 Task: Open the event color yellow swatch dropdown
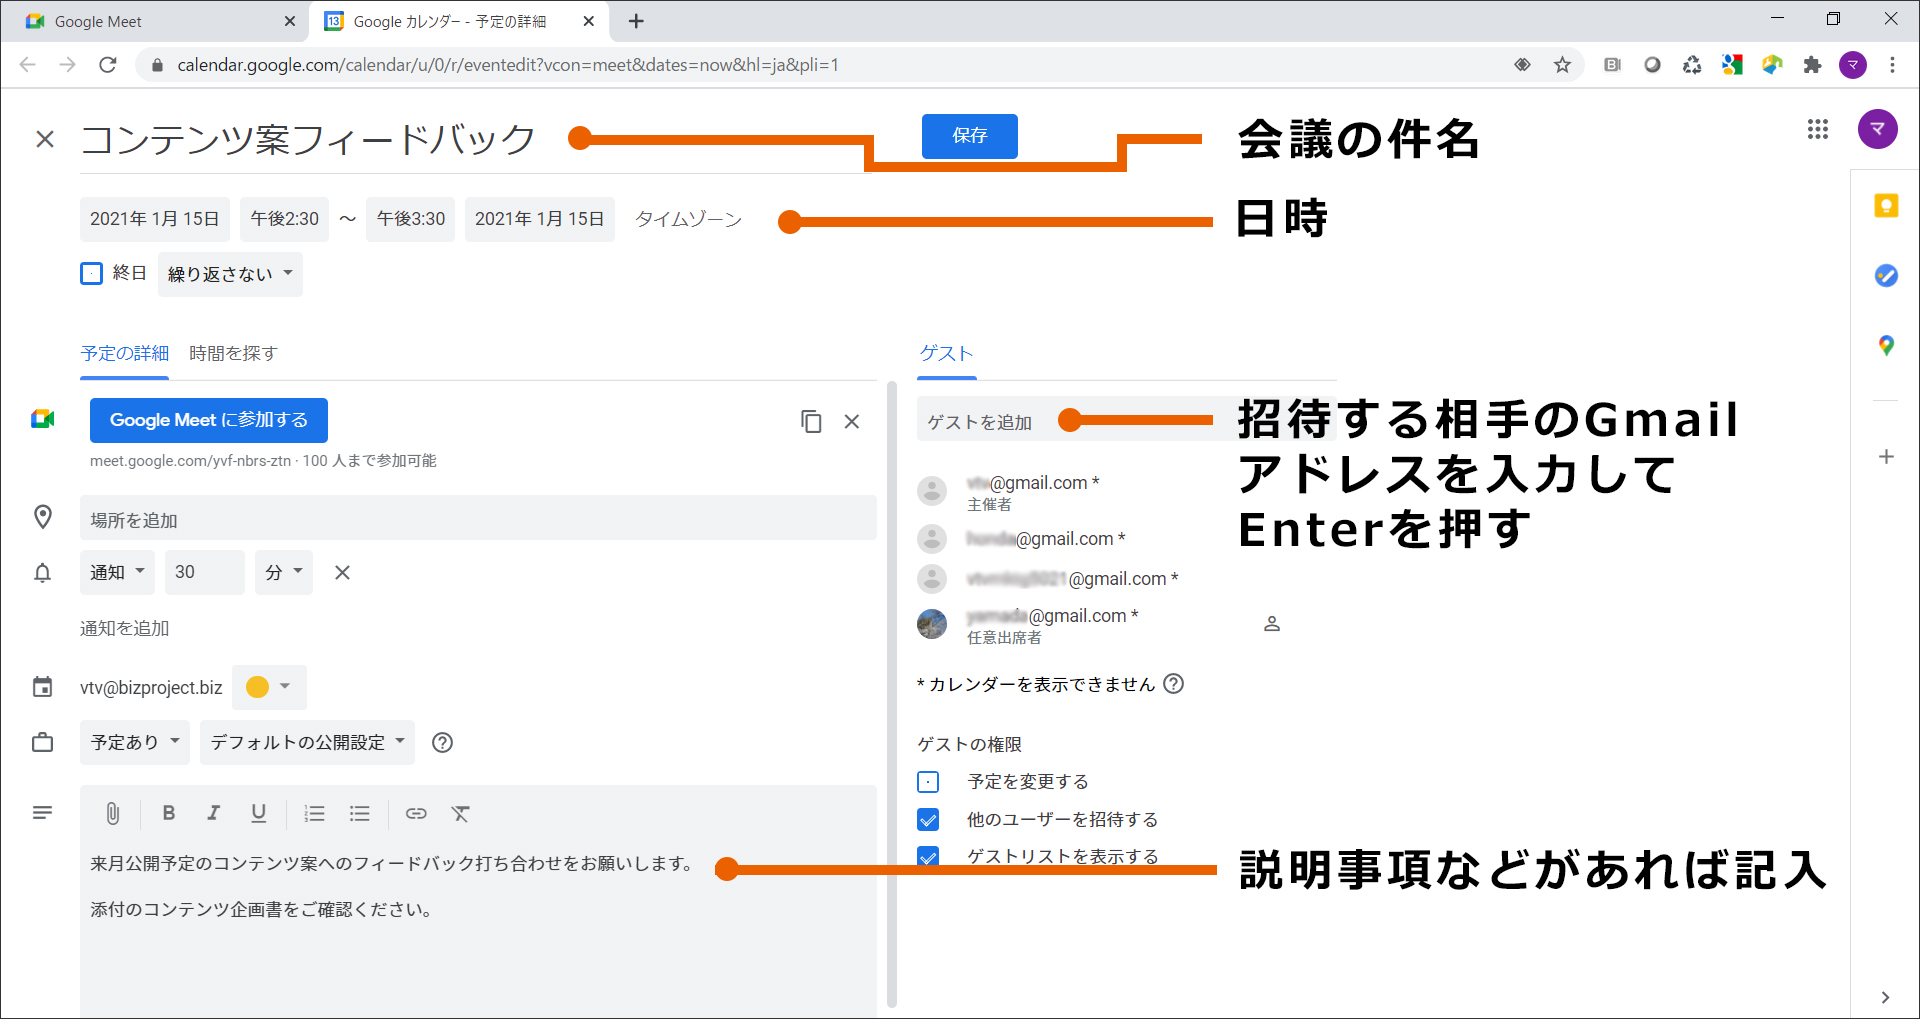pyautogui.click(x=269, y=687)
